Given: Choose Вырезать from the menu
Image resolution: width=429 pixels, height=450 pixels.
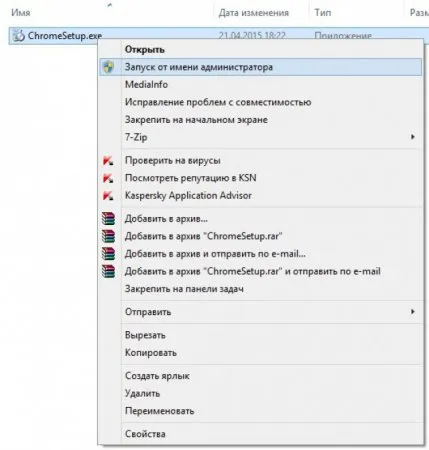Looking at the screenshot, I should (x=261, y=335).
